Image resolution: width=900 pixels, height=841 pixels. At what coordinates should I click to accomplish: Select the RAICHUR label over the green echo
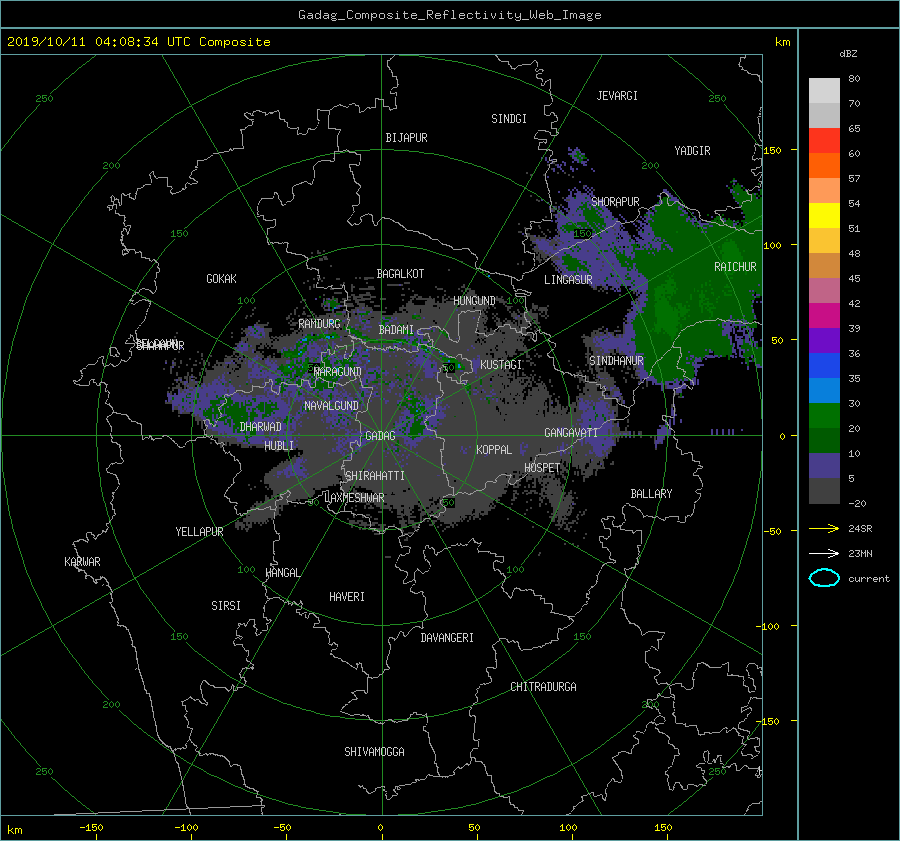(735, 267)
